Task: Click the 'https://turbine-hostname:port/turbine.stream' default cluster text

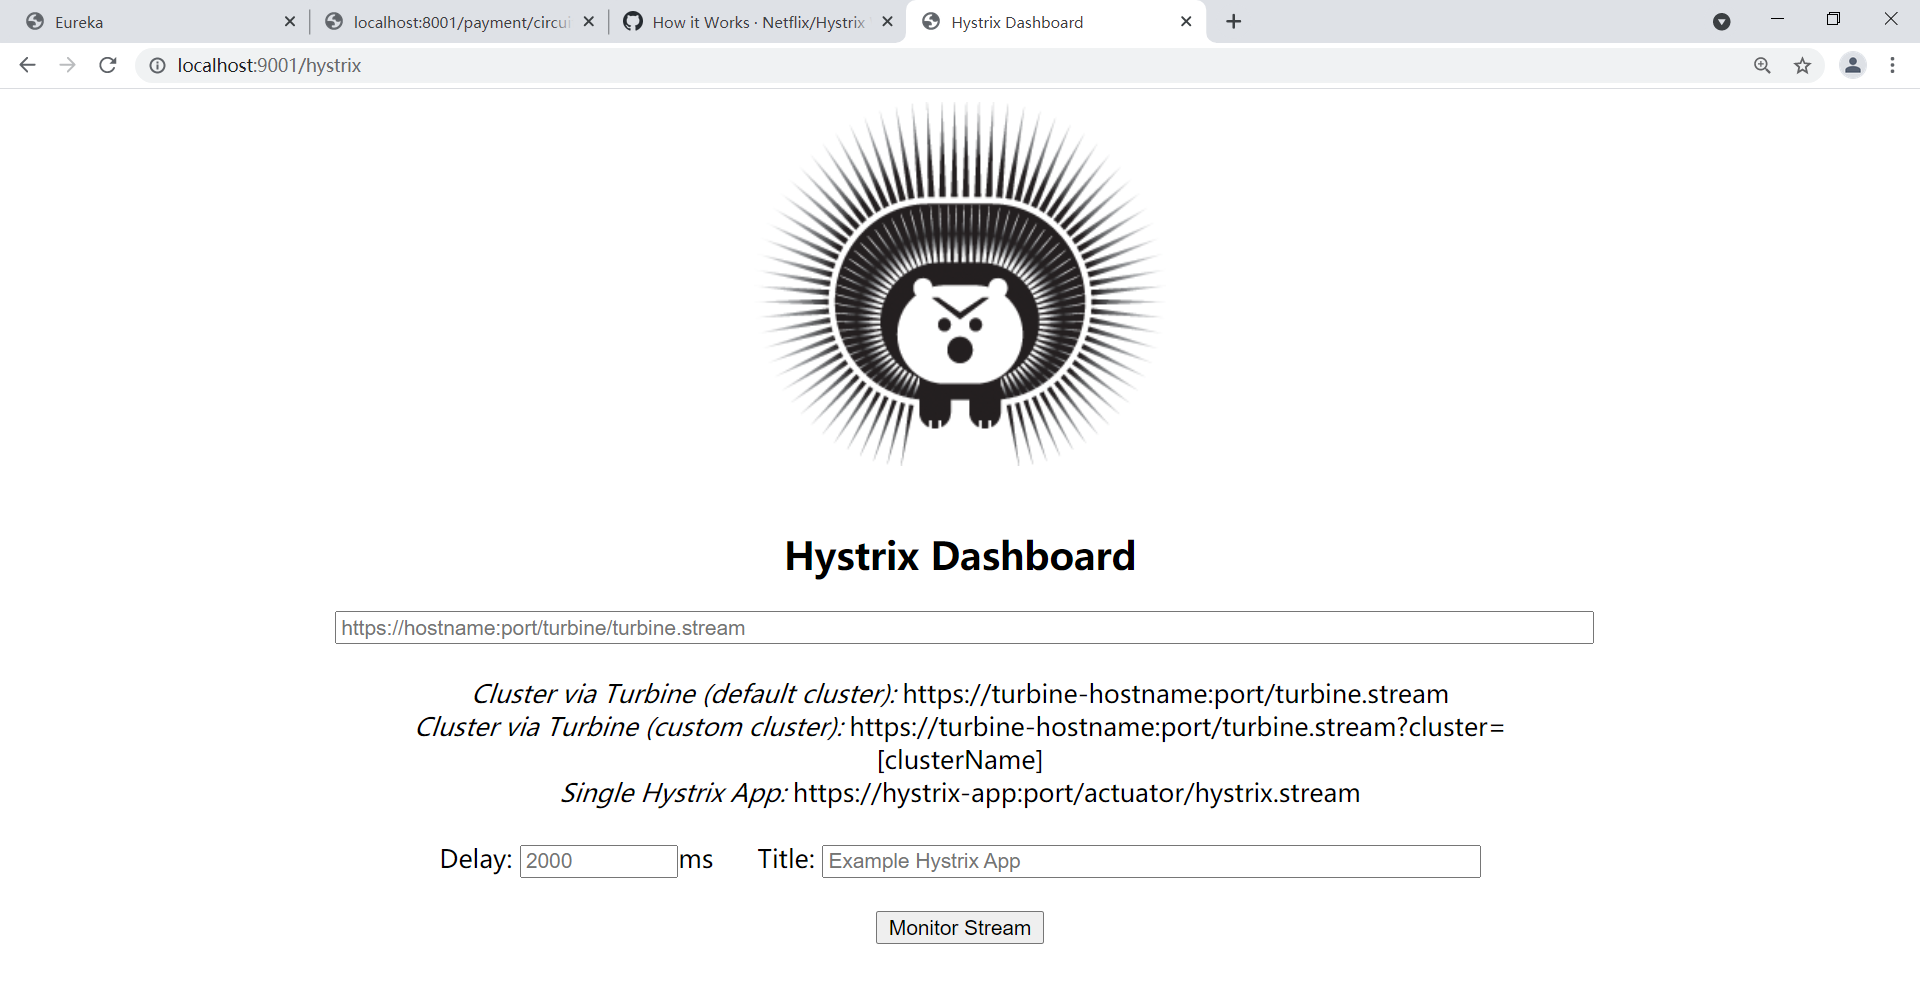Action: [1175, 694]
